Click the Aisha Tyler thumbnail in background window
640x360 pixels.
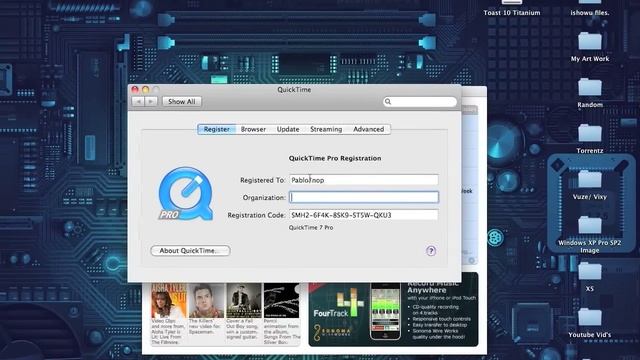(169, 301)
